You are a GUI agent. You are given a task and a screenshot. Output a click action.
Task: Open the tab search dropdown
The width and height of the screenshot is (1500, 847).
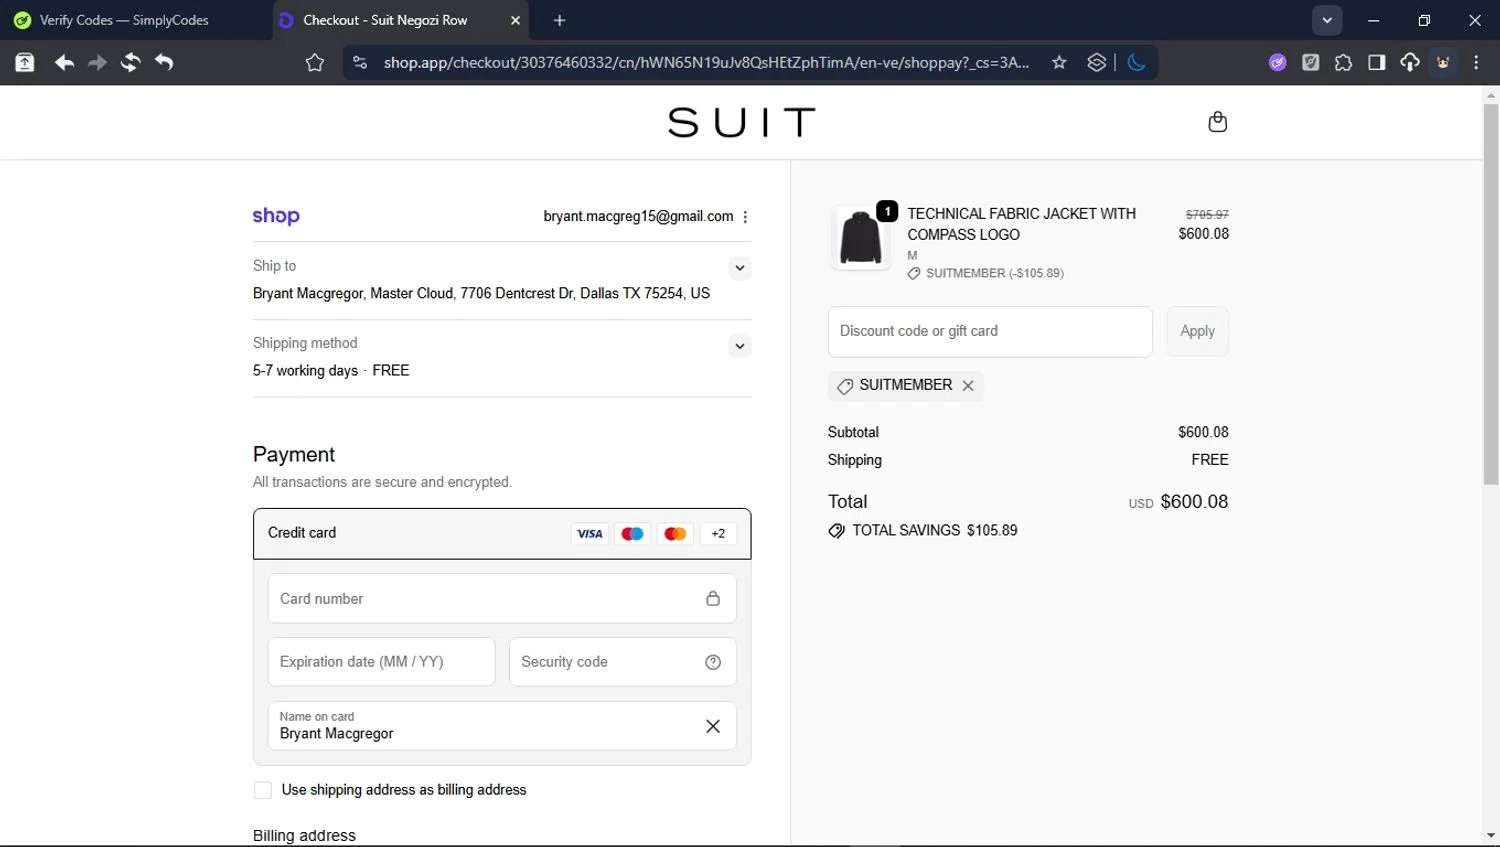[1327, 20]
